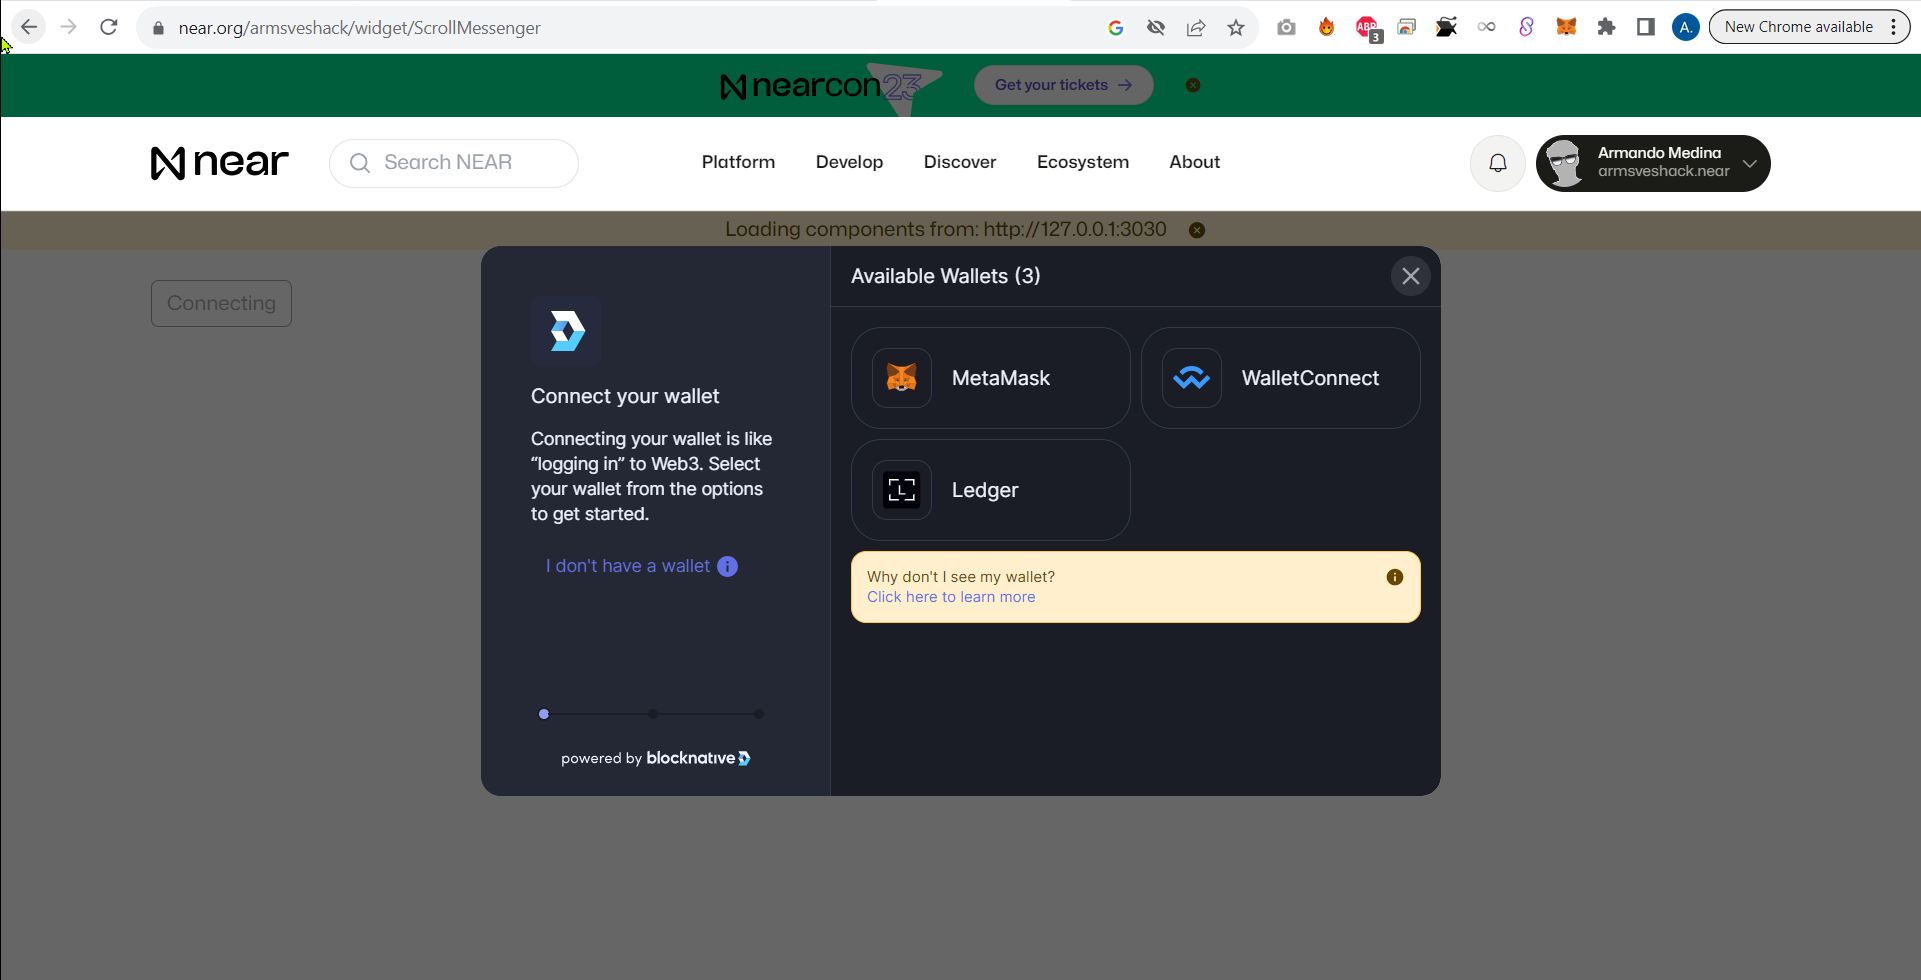Click New Chrome available button

pos(1798,27)
